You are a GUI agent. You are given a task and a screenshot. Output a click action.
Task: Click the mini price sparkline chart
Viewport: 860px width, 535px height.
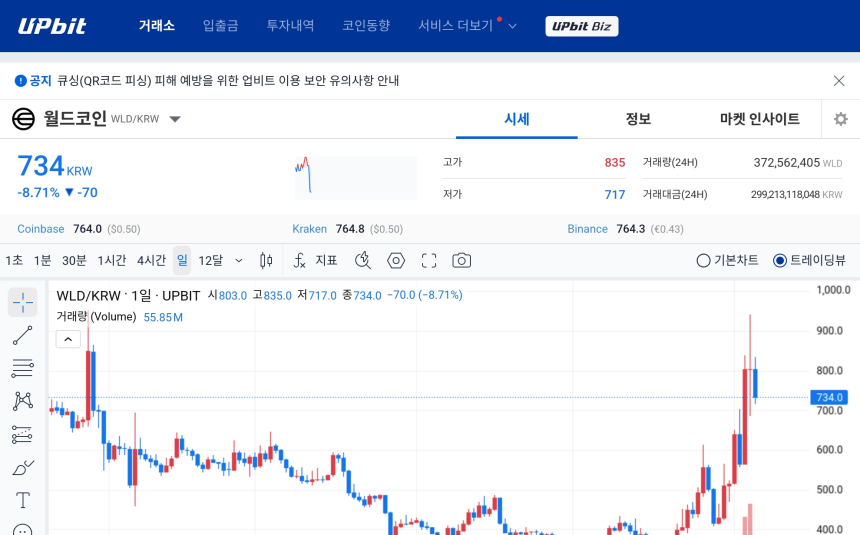tap(355, 178)
